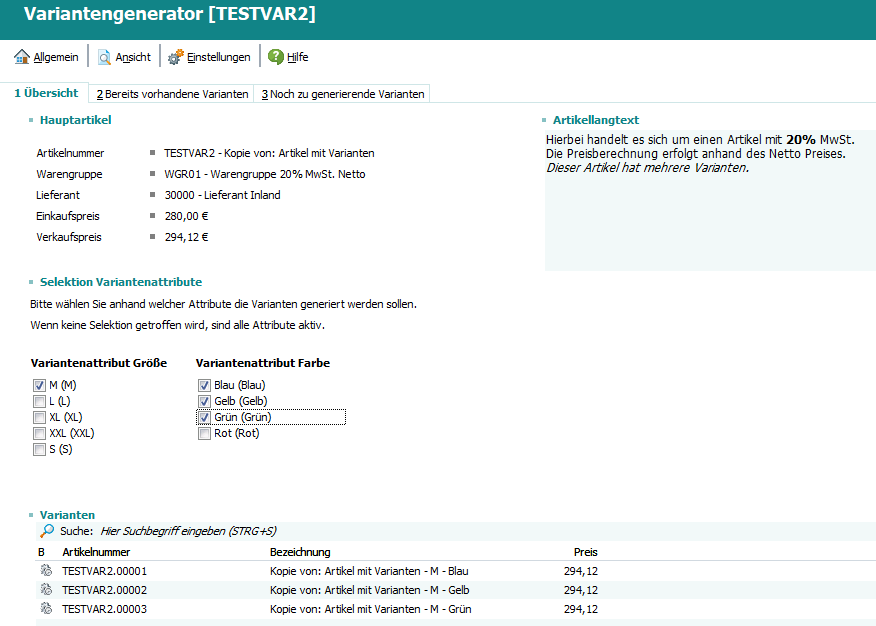Image resolution: width=876 pixels, height=626 pixels.
Task: Click the row icon for TESTVAR2.00001
Action: tap(45, 571)
